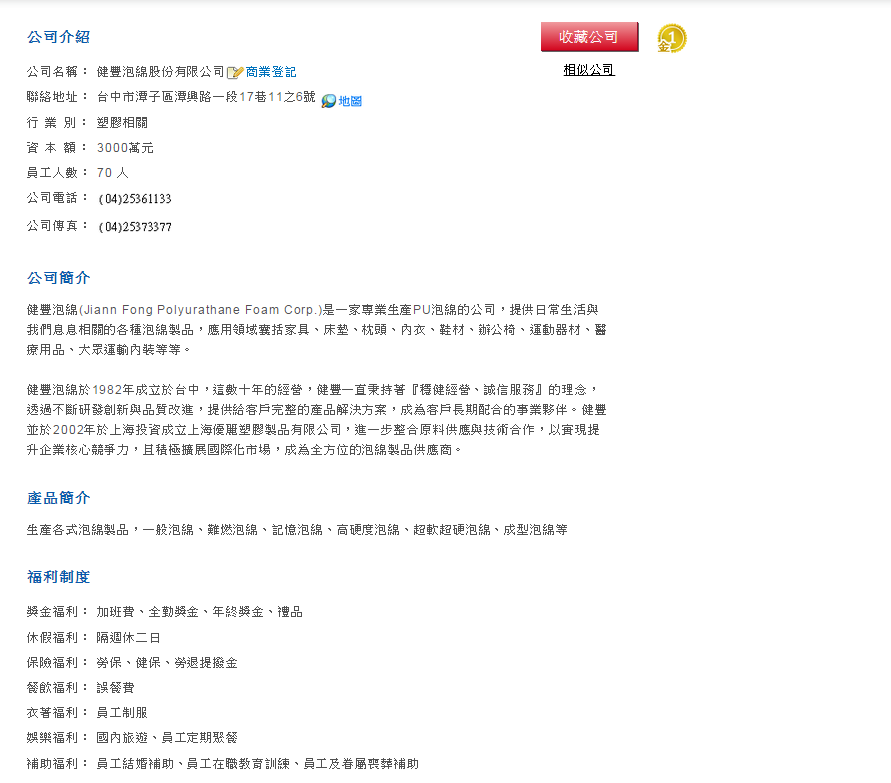Click bonus benefits 加班費、全勤獎金、年終獎金、禮品
The image size is (891, 783).
(x=199, y=612)
